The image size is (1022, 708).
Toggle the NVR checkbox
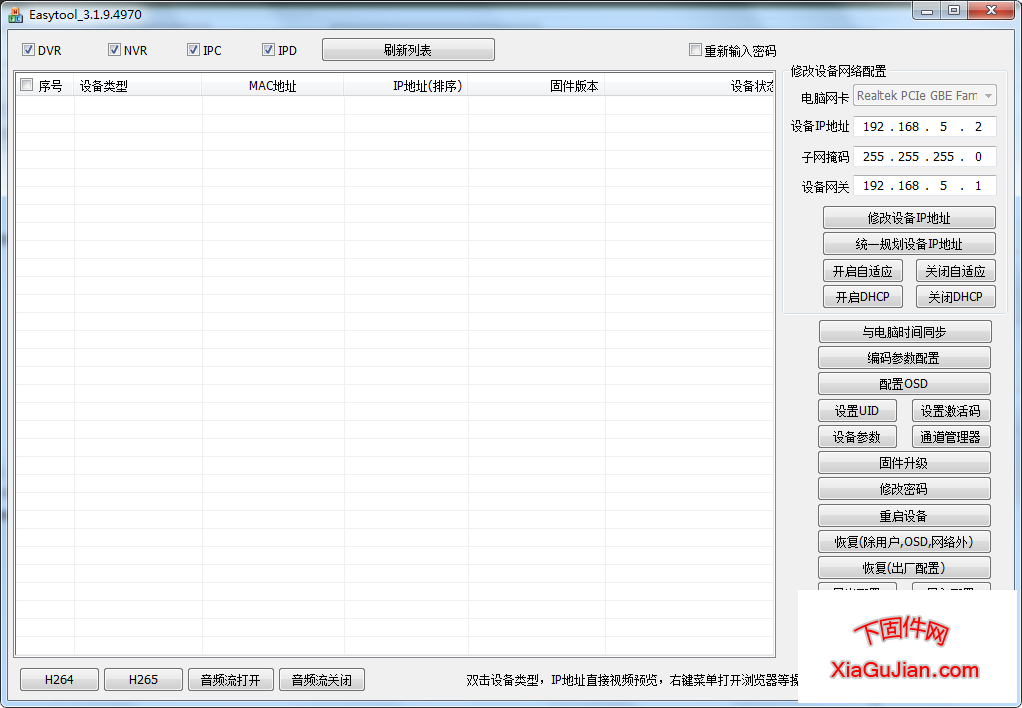click(x=114, y=50)
